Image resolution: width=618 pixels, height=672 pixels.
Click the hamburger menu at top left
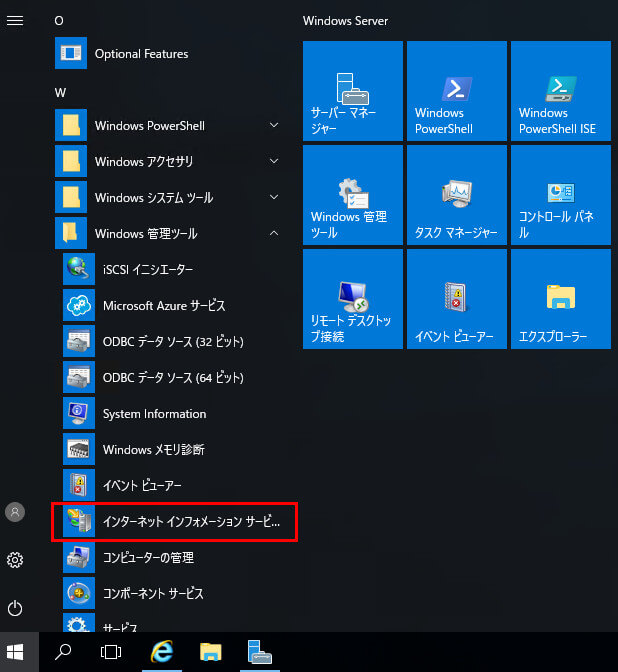(15, 20)
